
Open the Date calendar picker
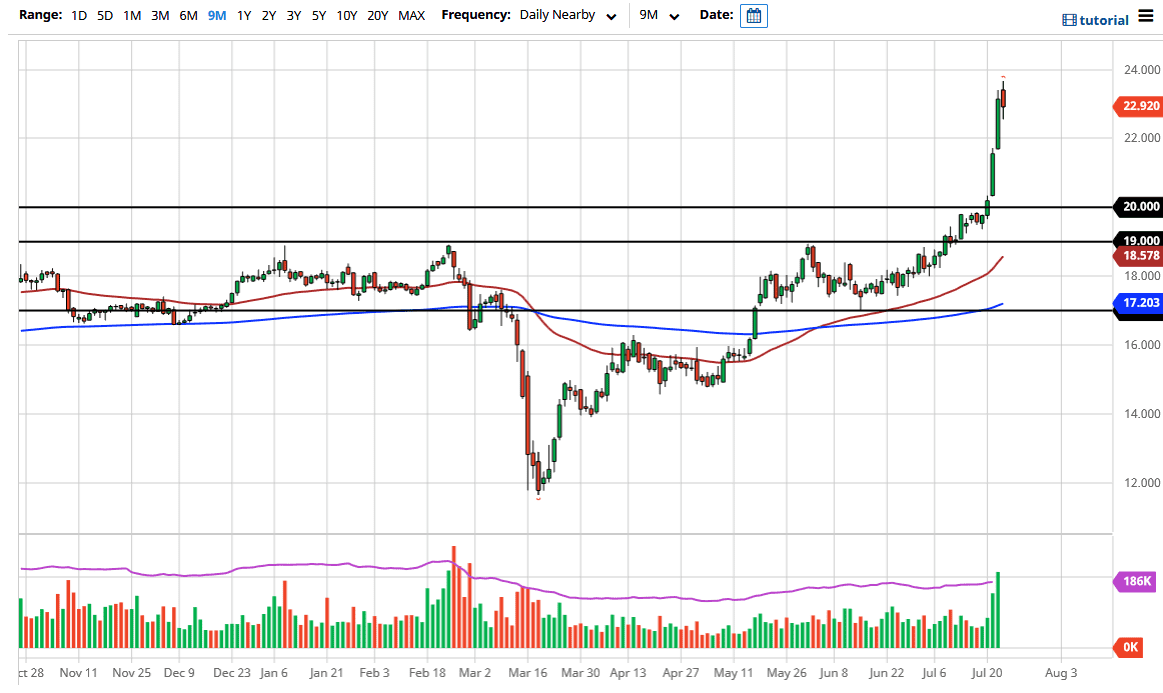753,16
